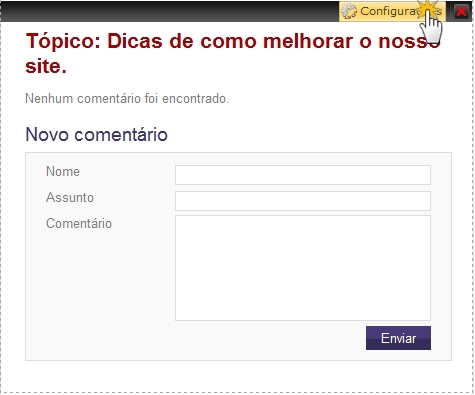The image size is (475, 395).
Task: Focus the Assunto text field
Action: [303, 201]
